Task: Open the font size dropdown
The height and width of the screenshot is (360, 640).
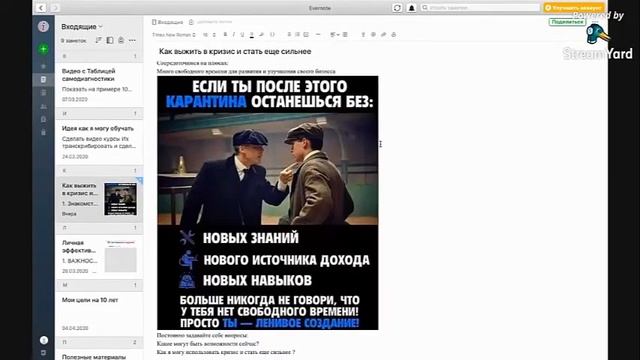Action: (x=209, y=35)
